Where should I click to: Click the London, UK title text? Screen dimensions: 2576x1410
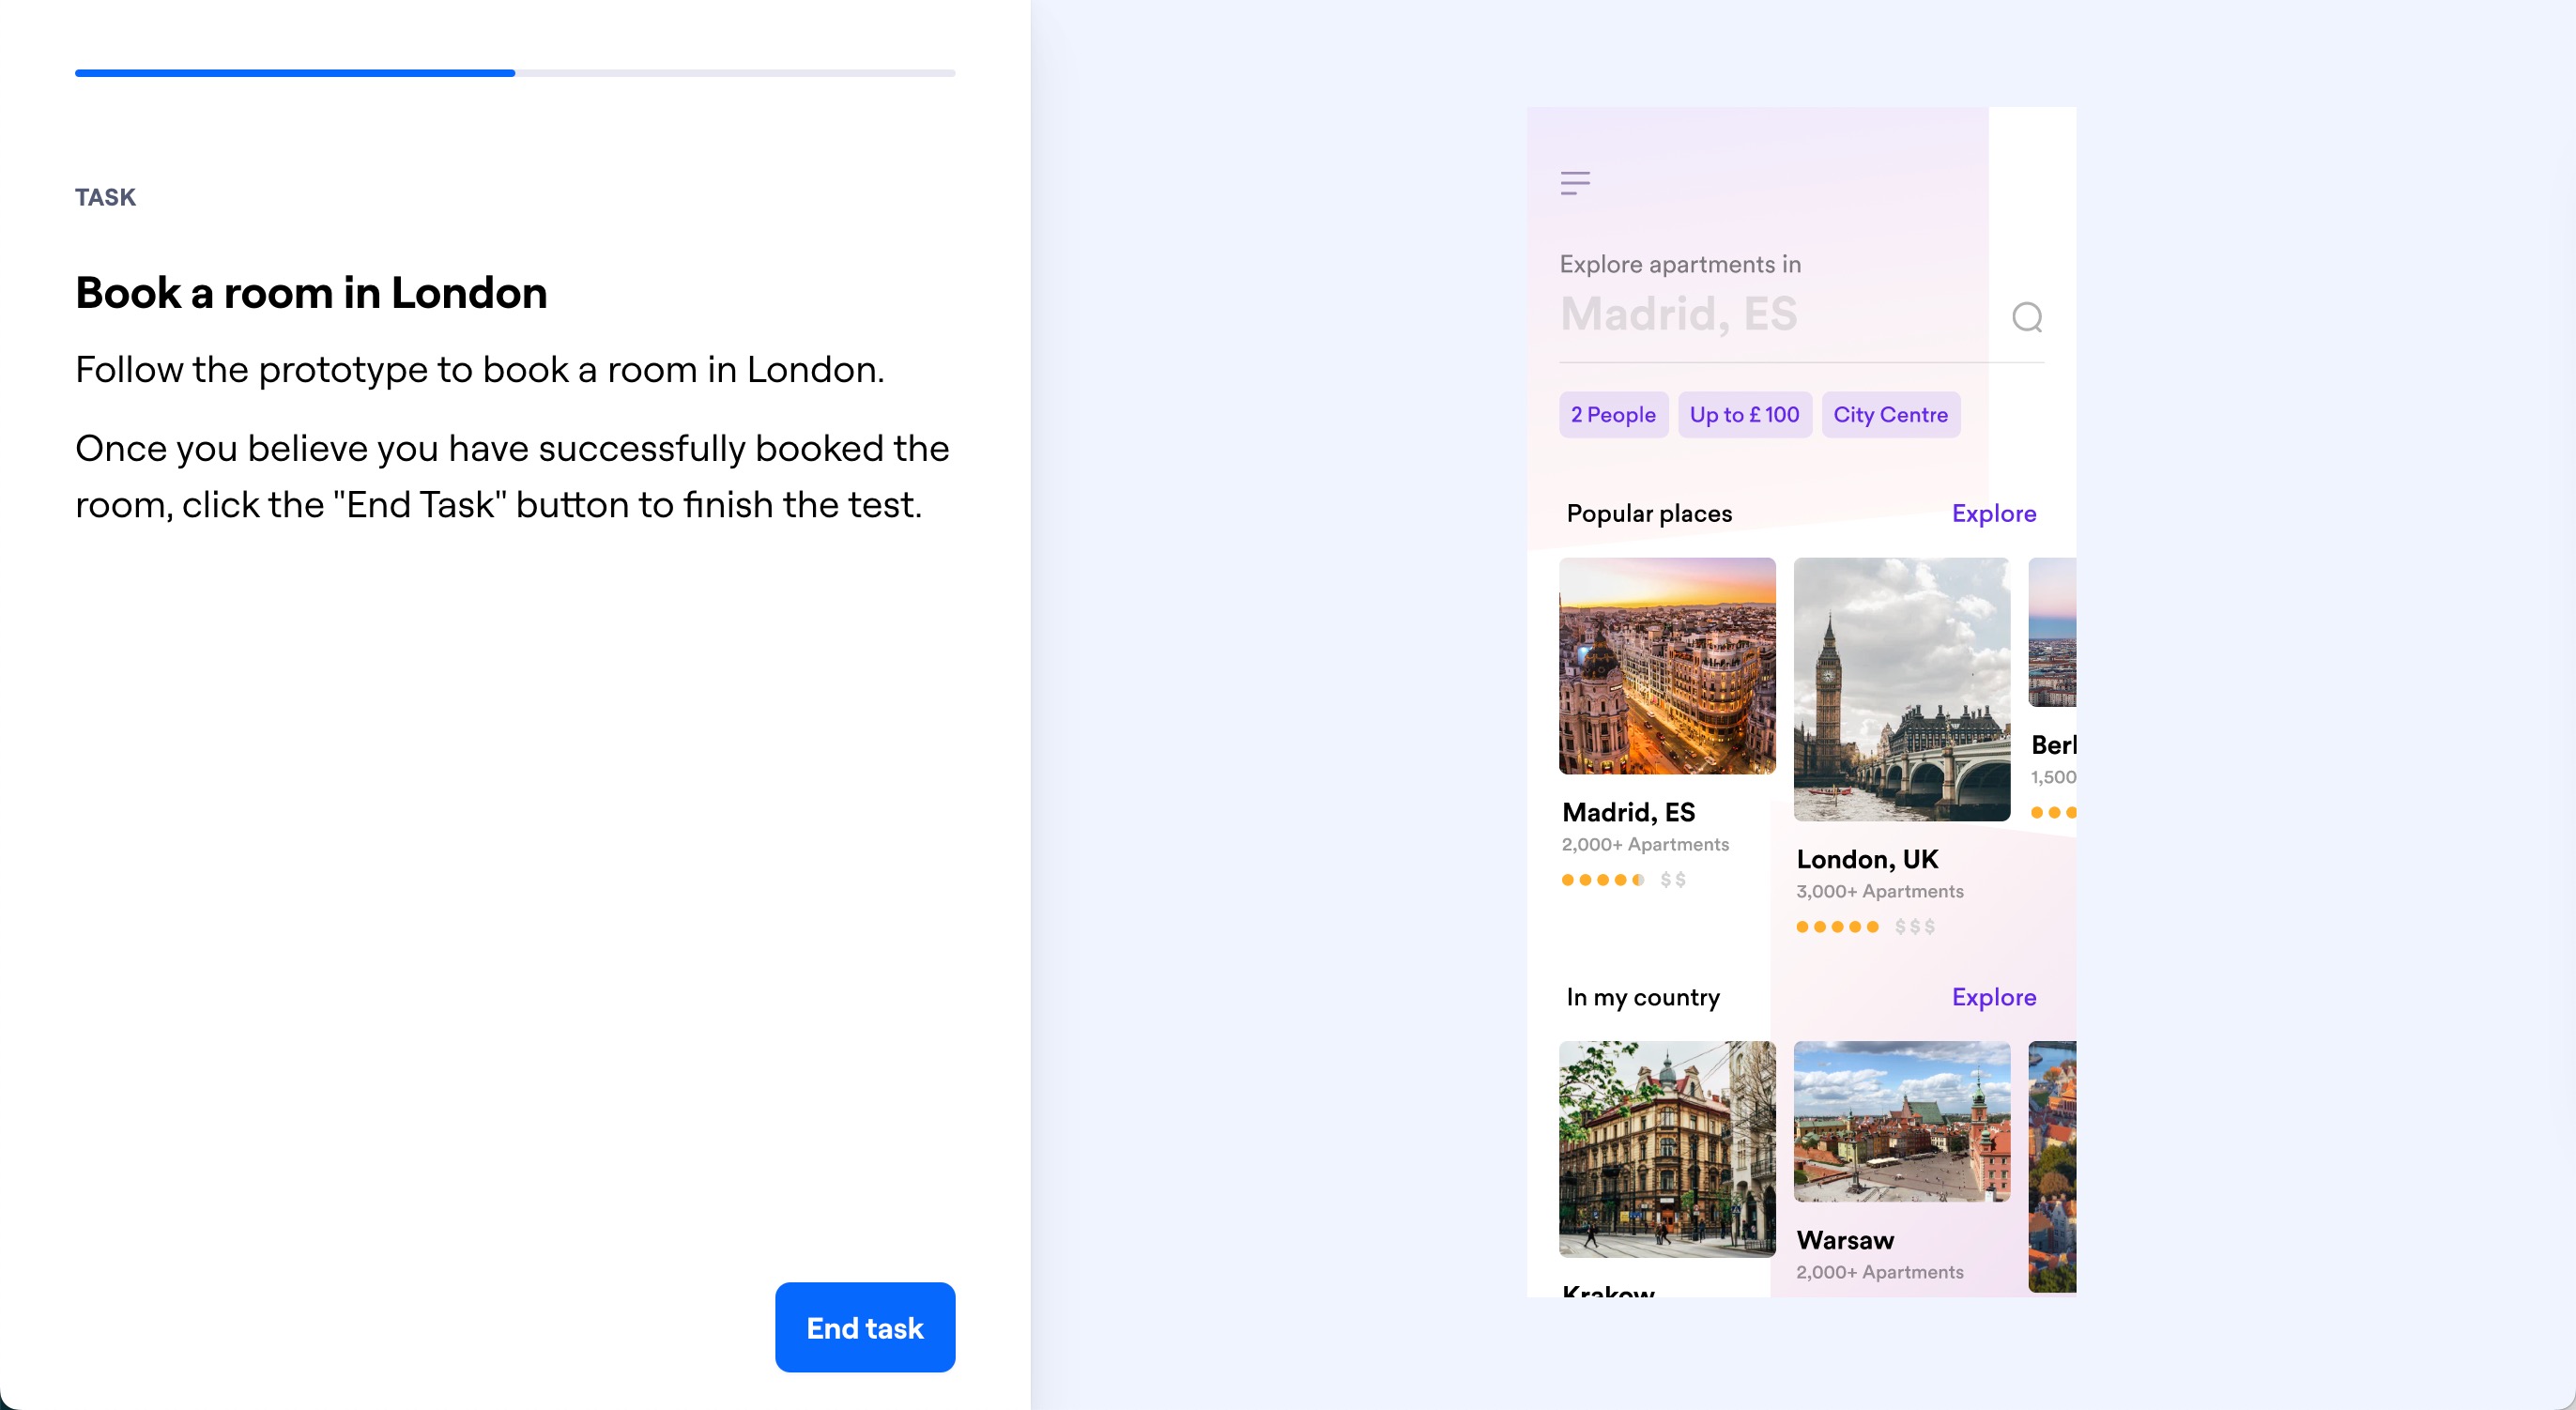pos(1866,859)
